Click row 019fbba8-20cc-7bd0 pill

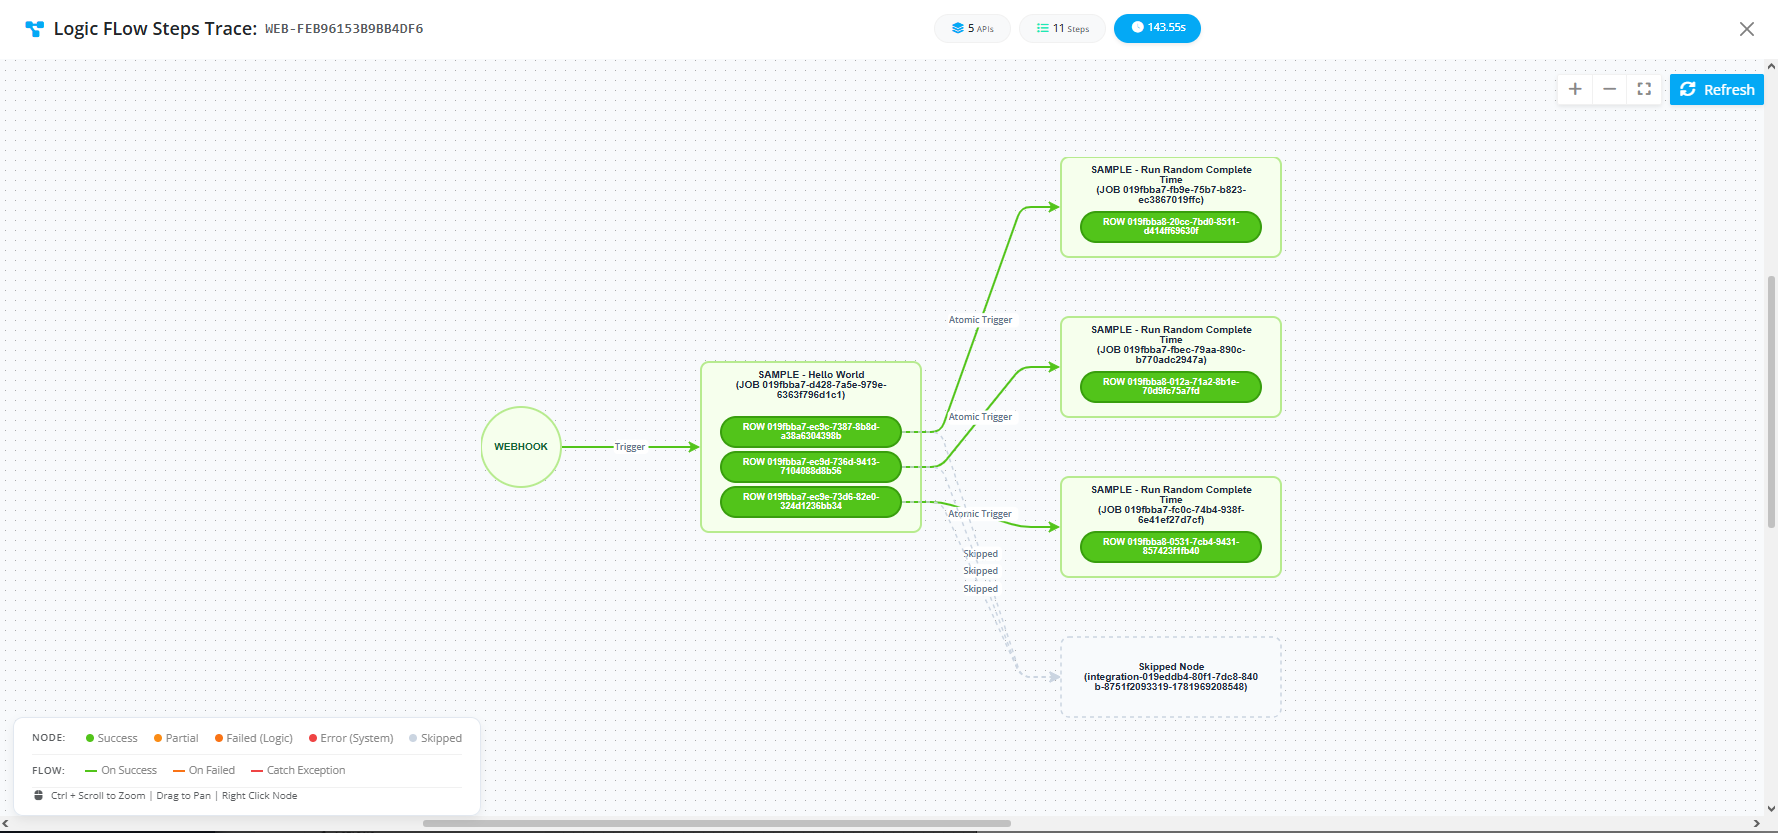tap(1171, 227)
